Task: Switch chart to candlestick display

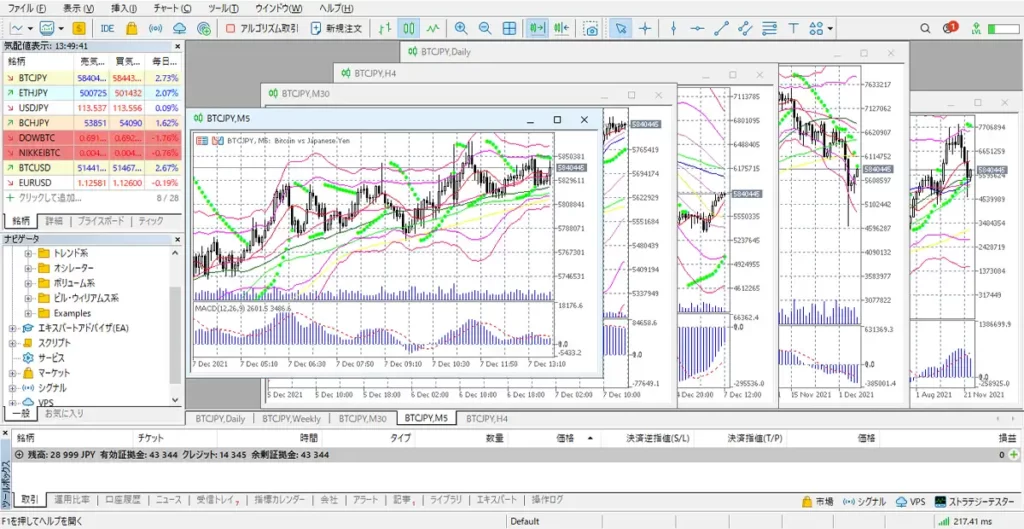Action: (x=407, y=28)
